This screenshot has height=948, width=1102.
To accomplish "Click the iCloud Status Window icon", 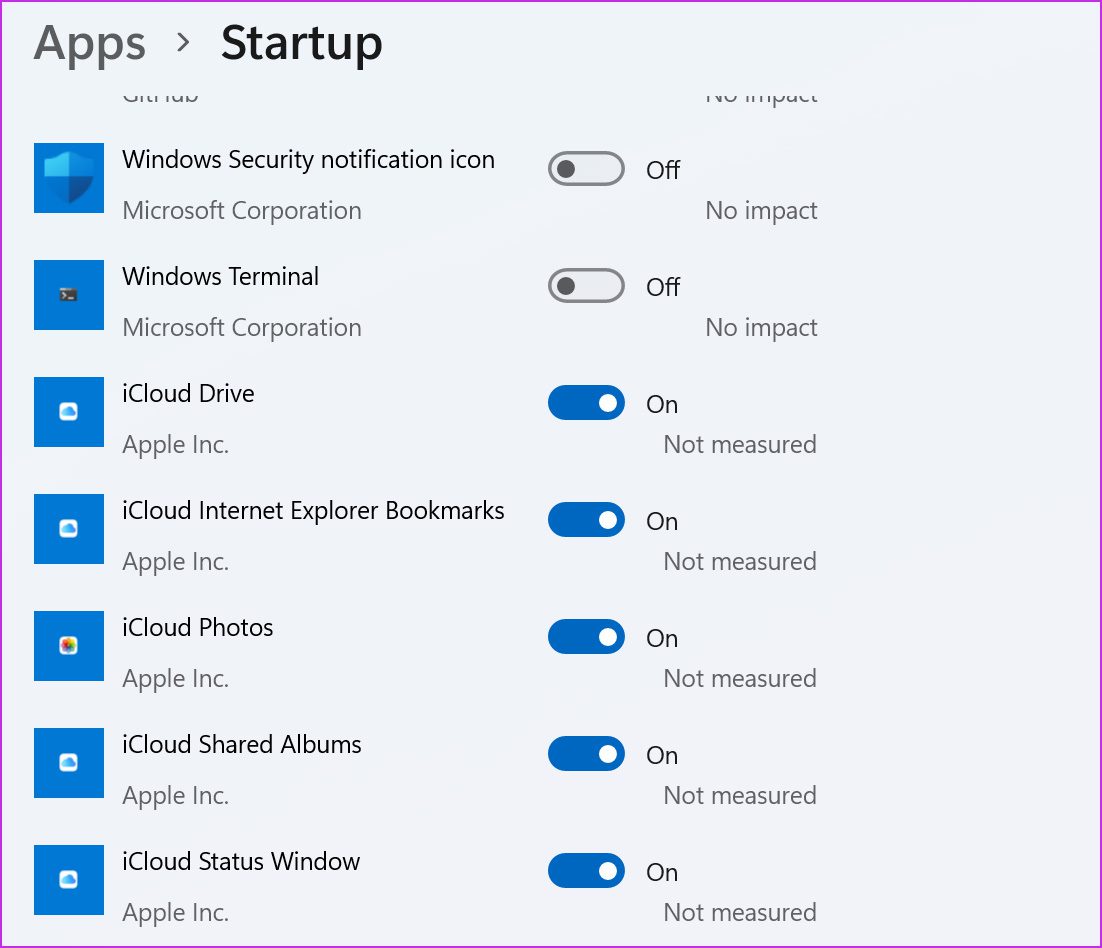I will click(x=69, y=880).
